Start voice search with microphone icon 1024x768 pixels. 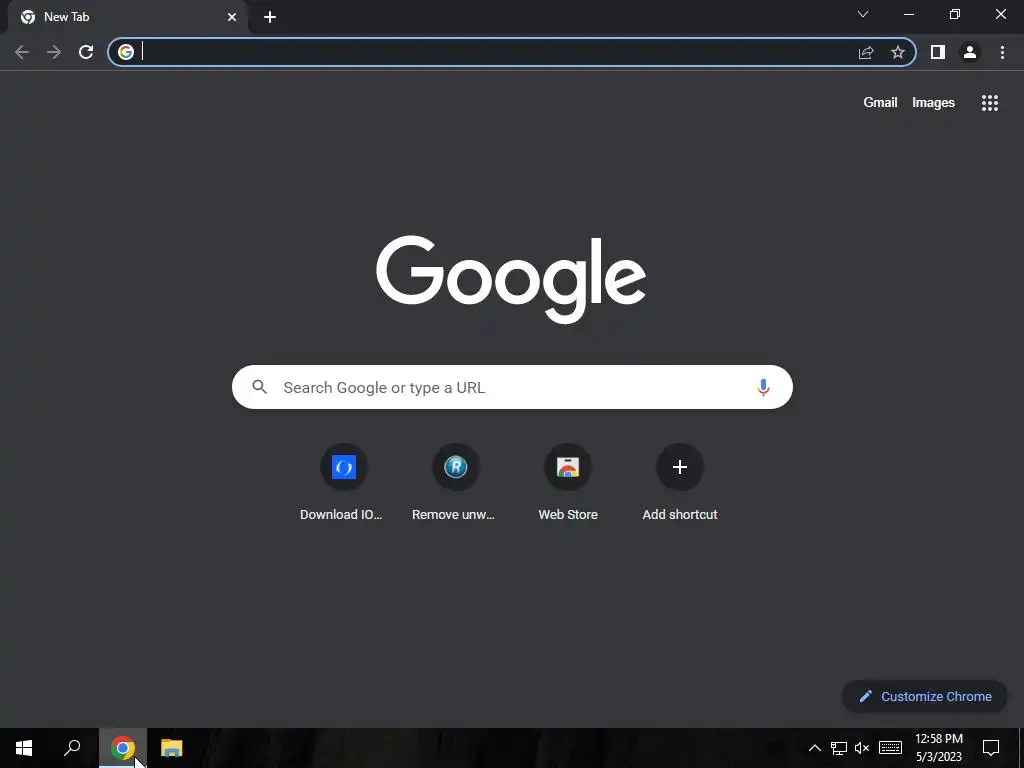pyautogui.click(x=763, y=387)
